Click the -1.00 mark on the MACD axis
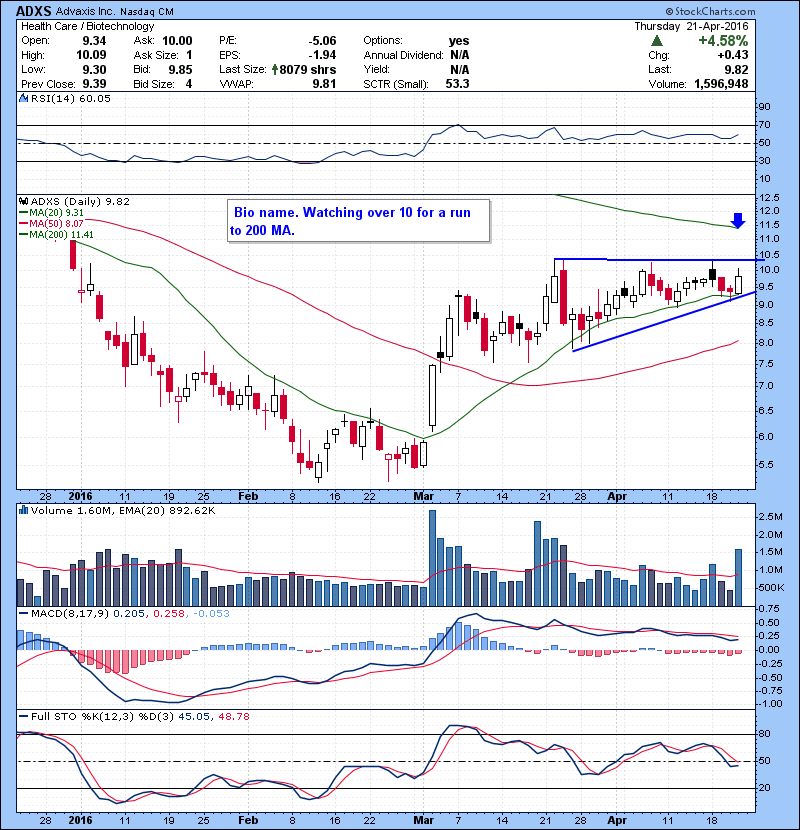Viewport: 800px width, 830px height. 770,704
